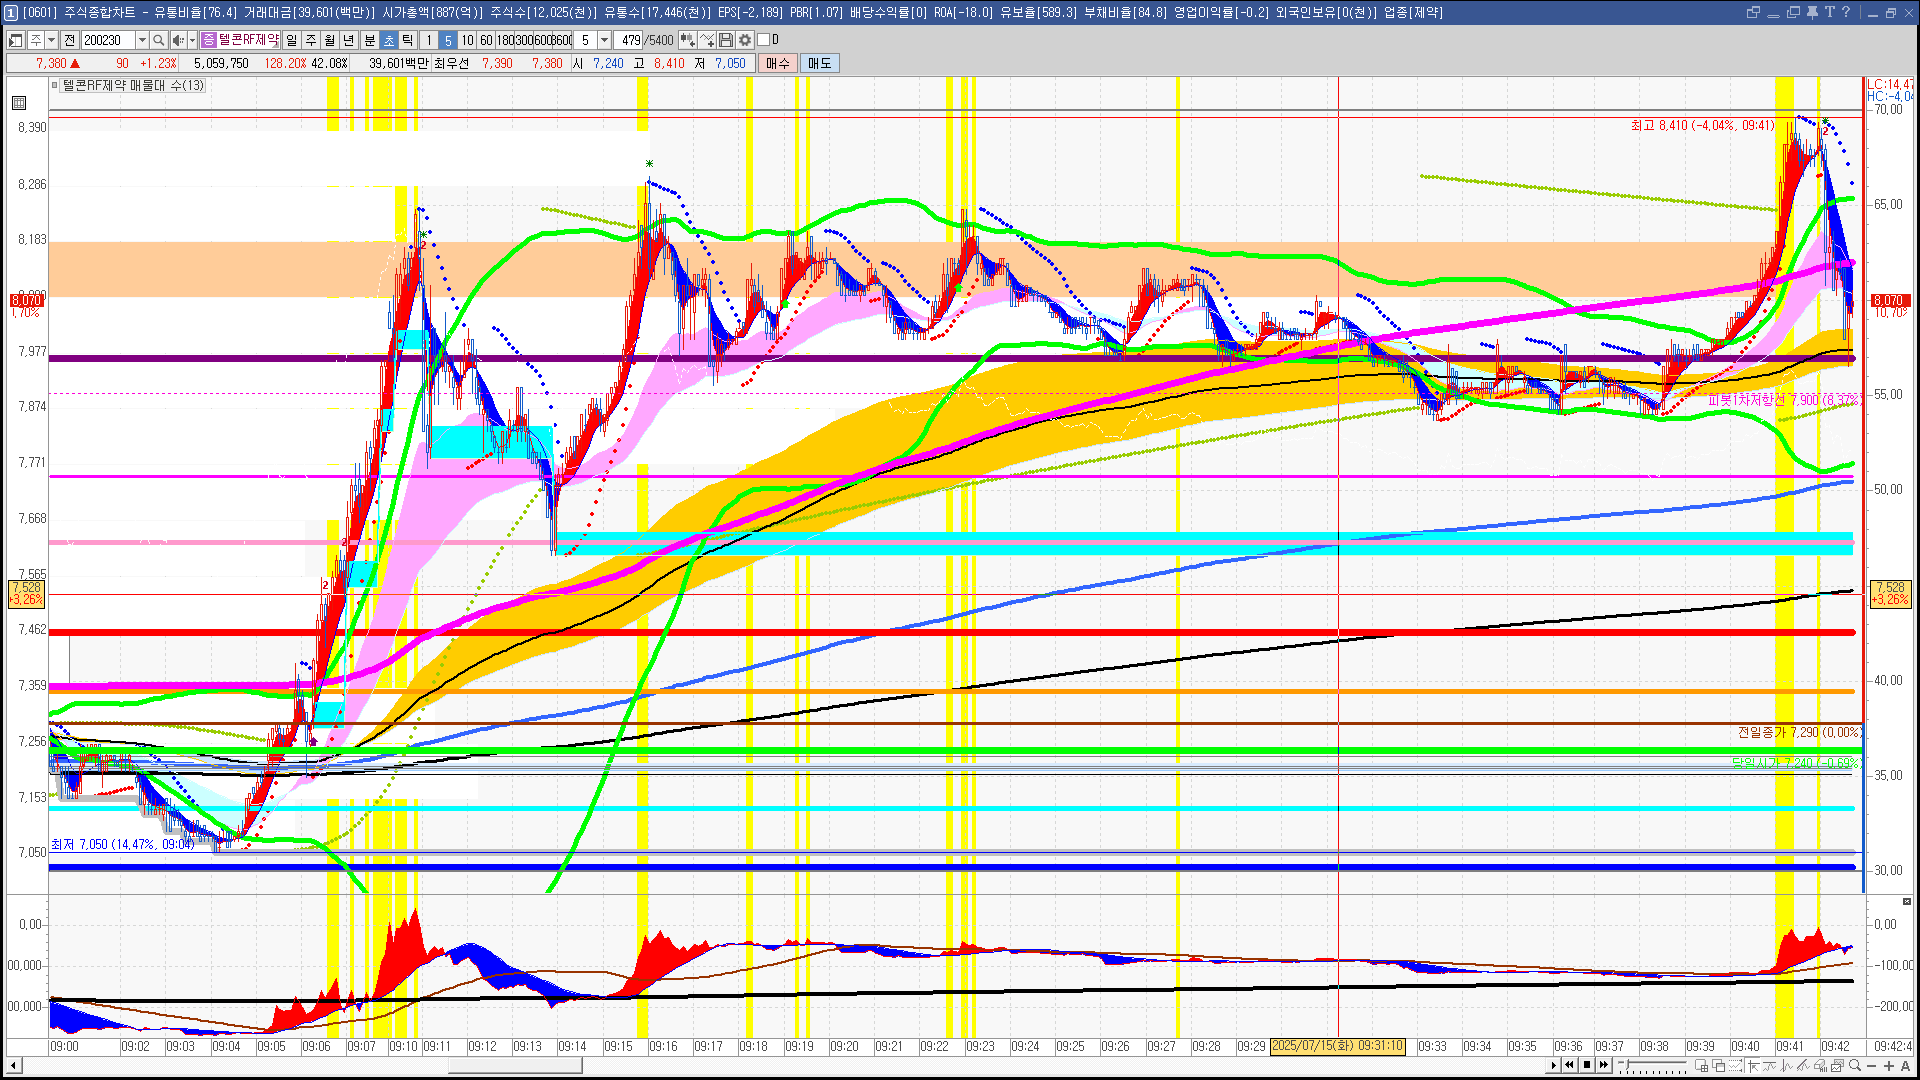This screenshot has height=1080, width=1920.
Task: Toggle the 초 (second) period button
Action: pos(389,40)
